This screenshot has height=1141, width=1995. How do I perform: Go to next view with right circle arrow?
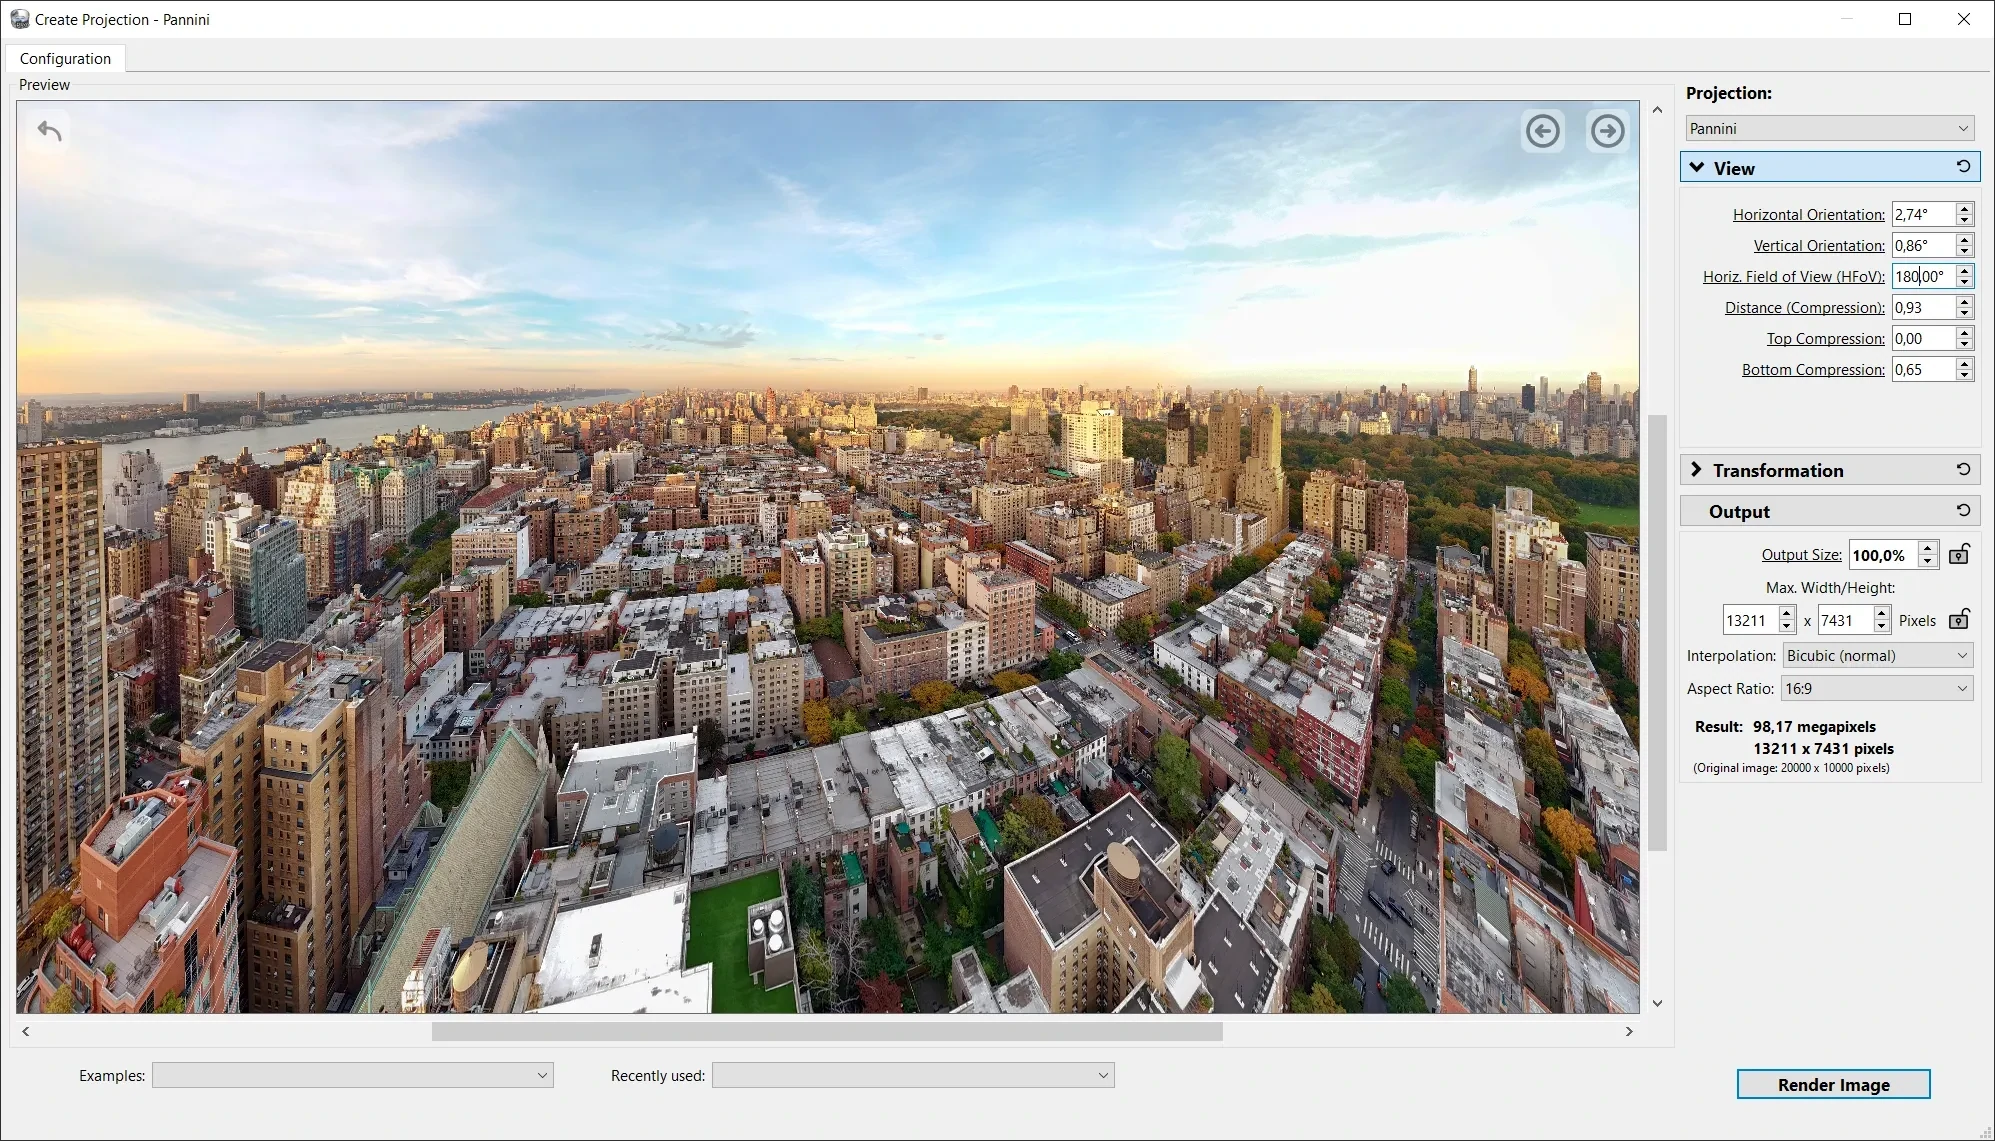pyautogui.click(x=1608, y=131)
